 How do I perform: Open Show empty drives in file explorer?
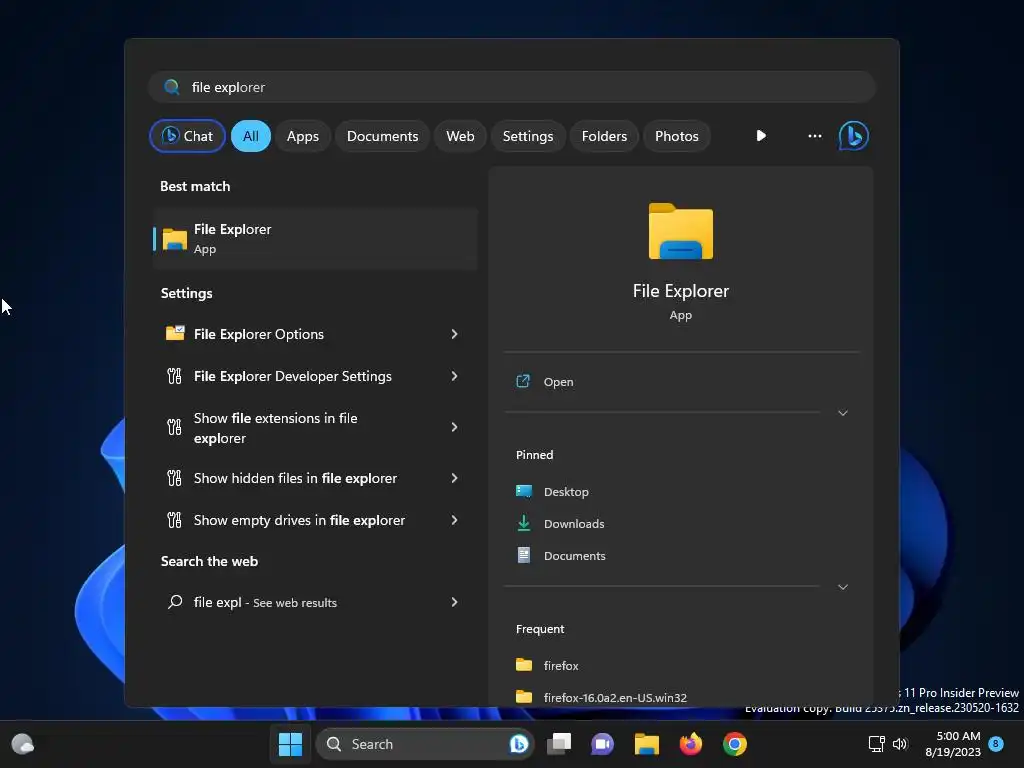pyautogui.click(x=315, y=520)
